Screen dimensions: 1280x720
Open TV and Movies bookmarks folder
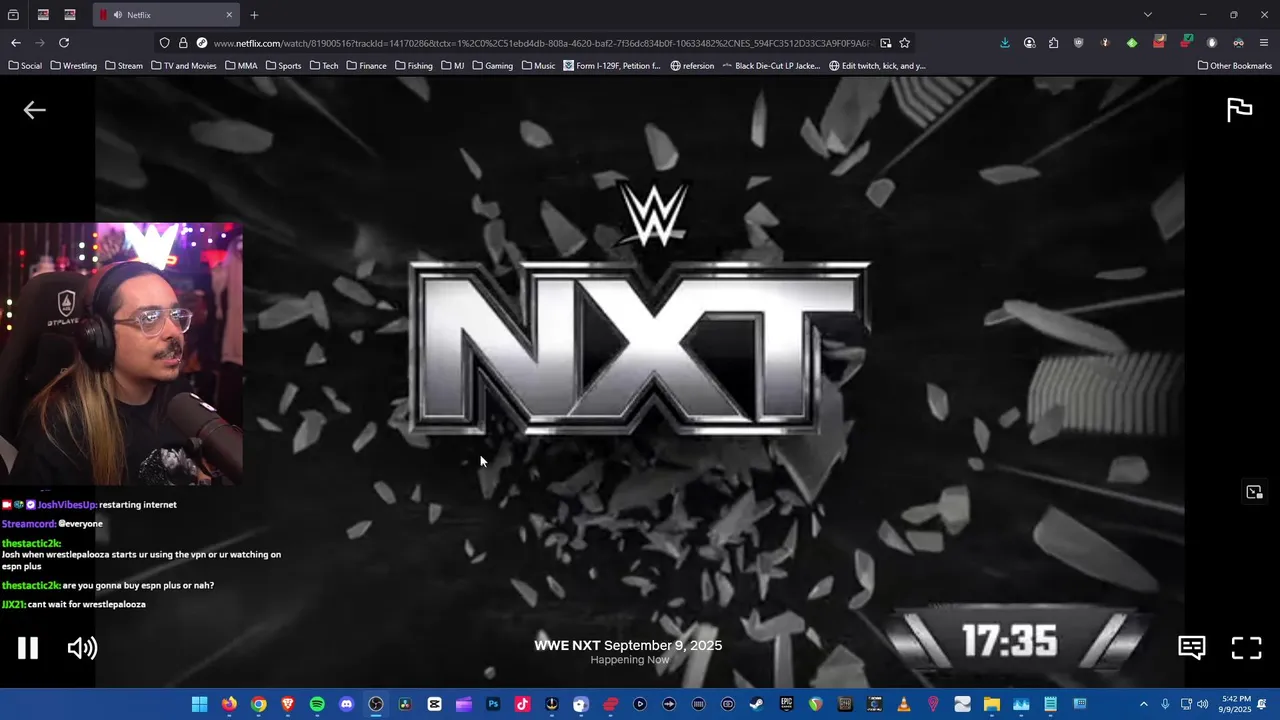point(183,66)
